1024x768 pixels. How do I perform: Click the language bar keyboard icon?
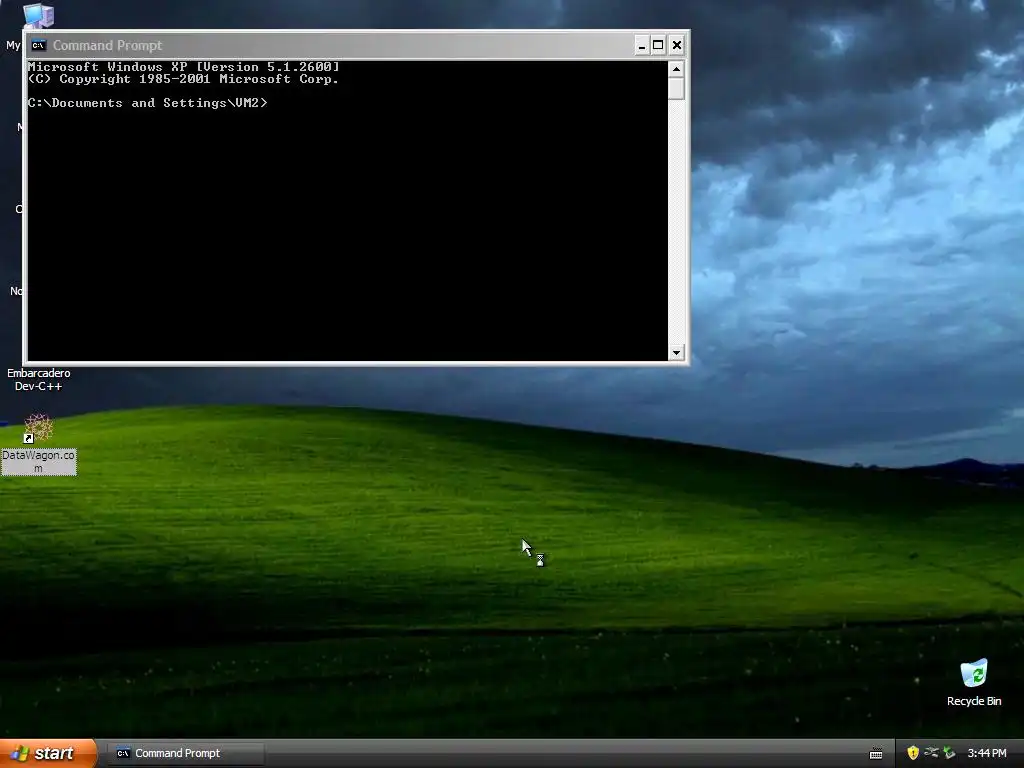[876, 754]
